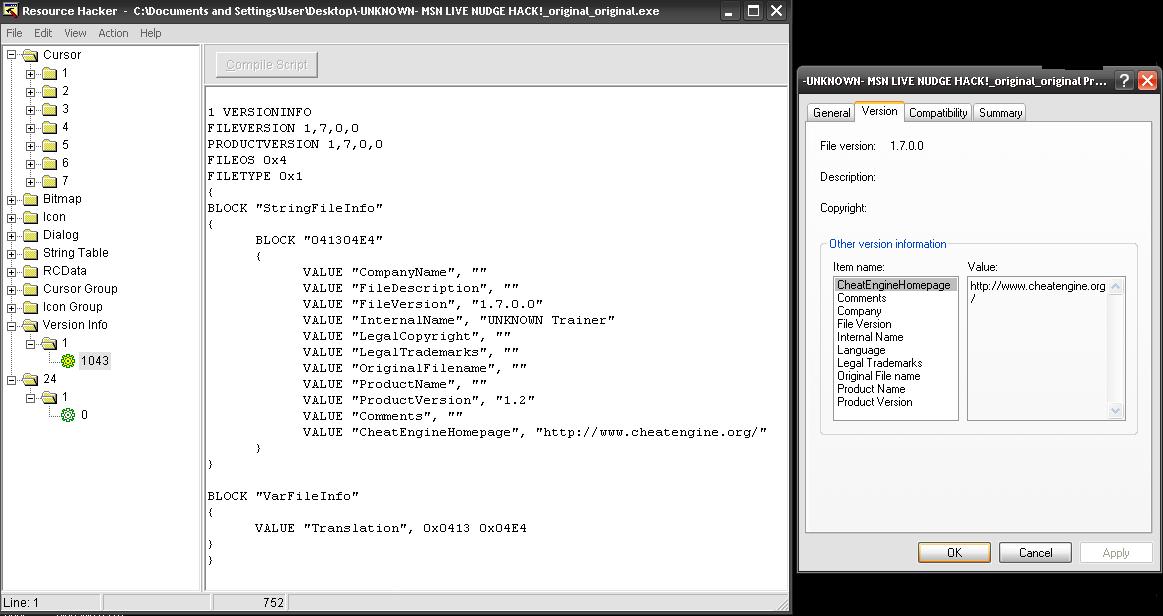
Task: Expand the Dialog tree node
Action: 12,236
